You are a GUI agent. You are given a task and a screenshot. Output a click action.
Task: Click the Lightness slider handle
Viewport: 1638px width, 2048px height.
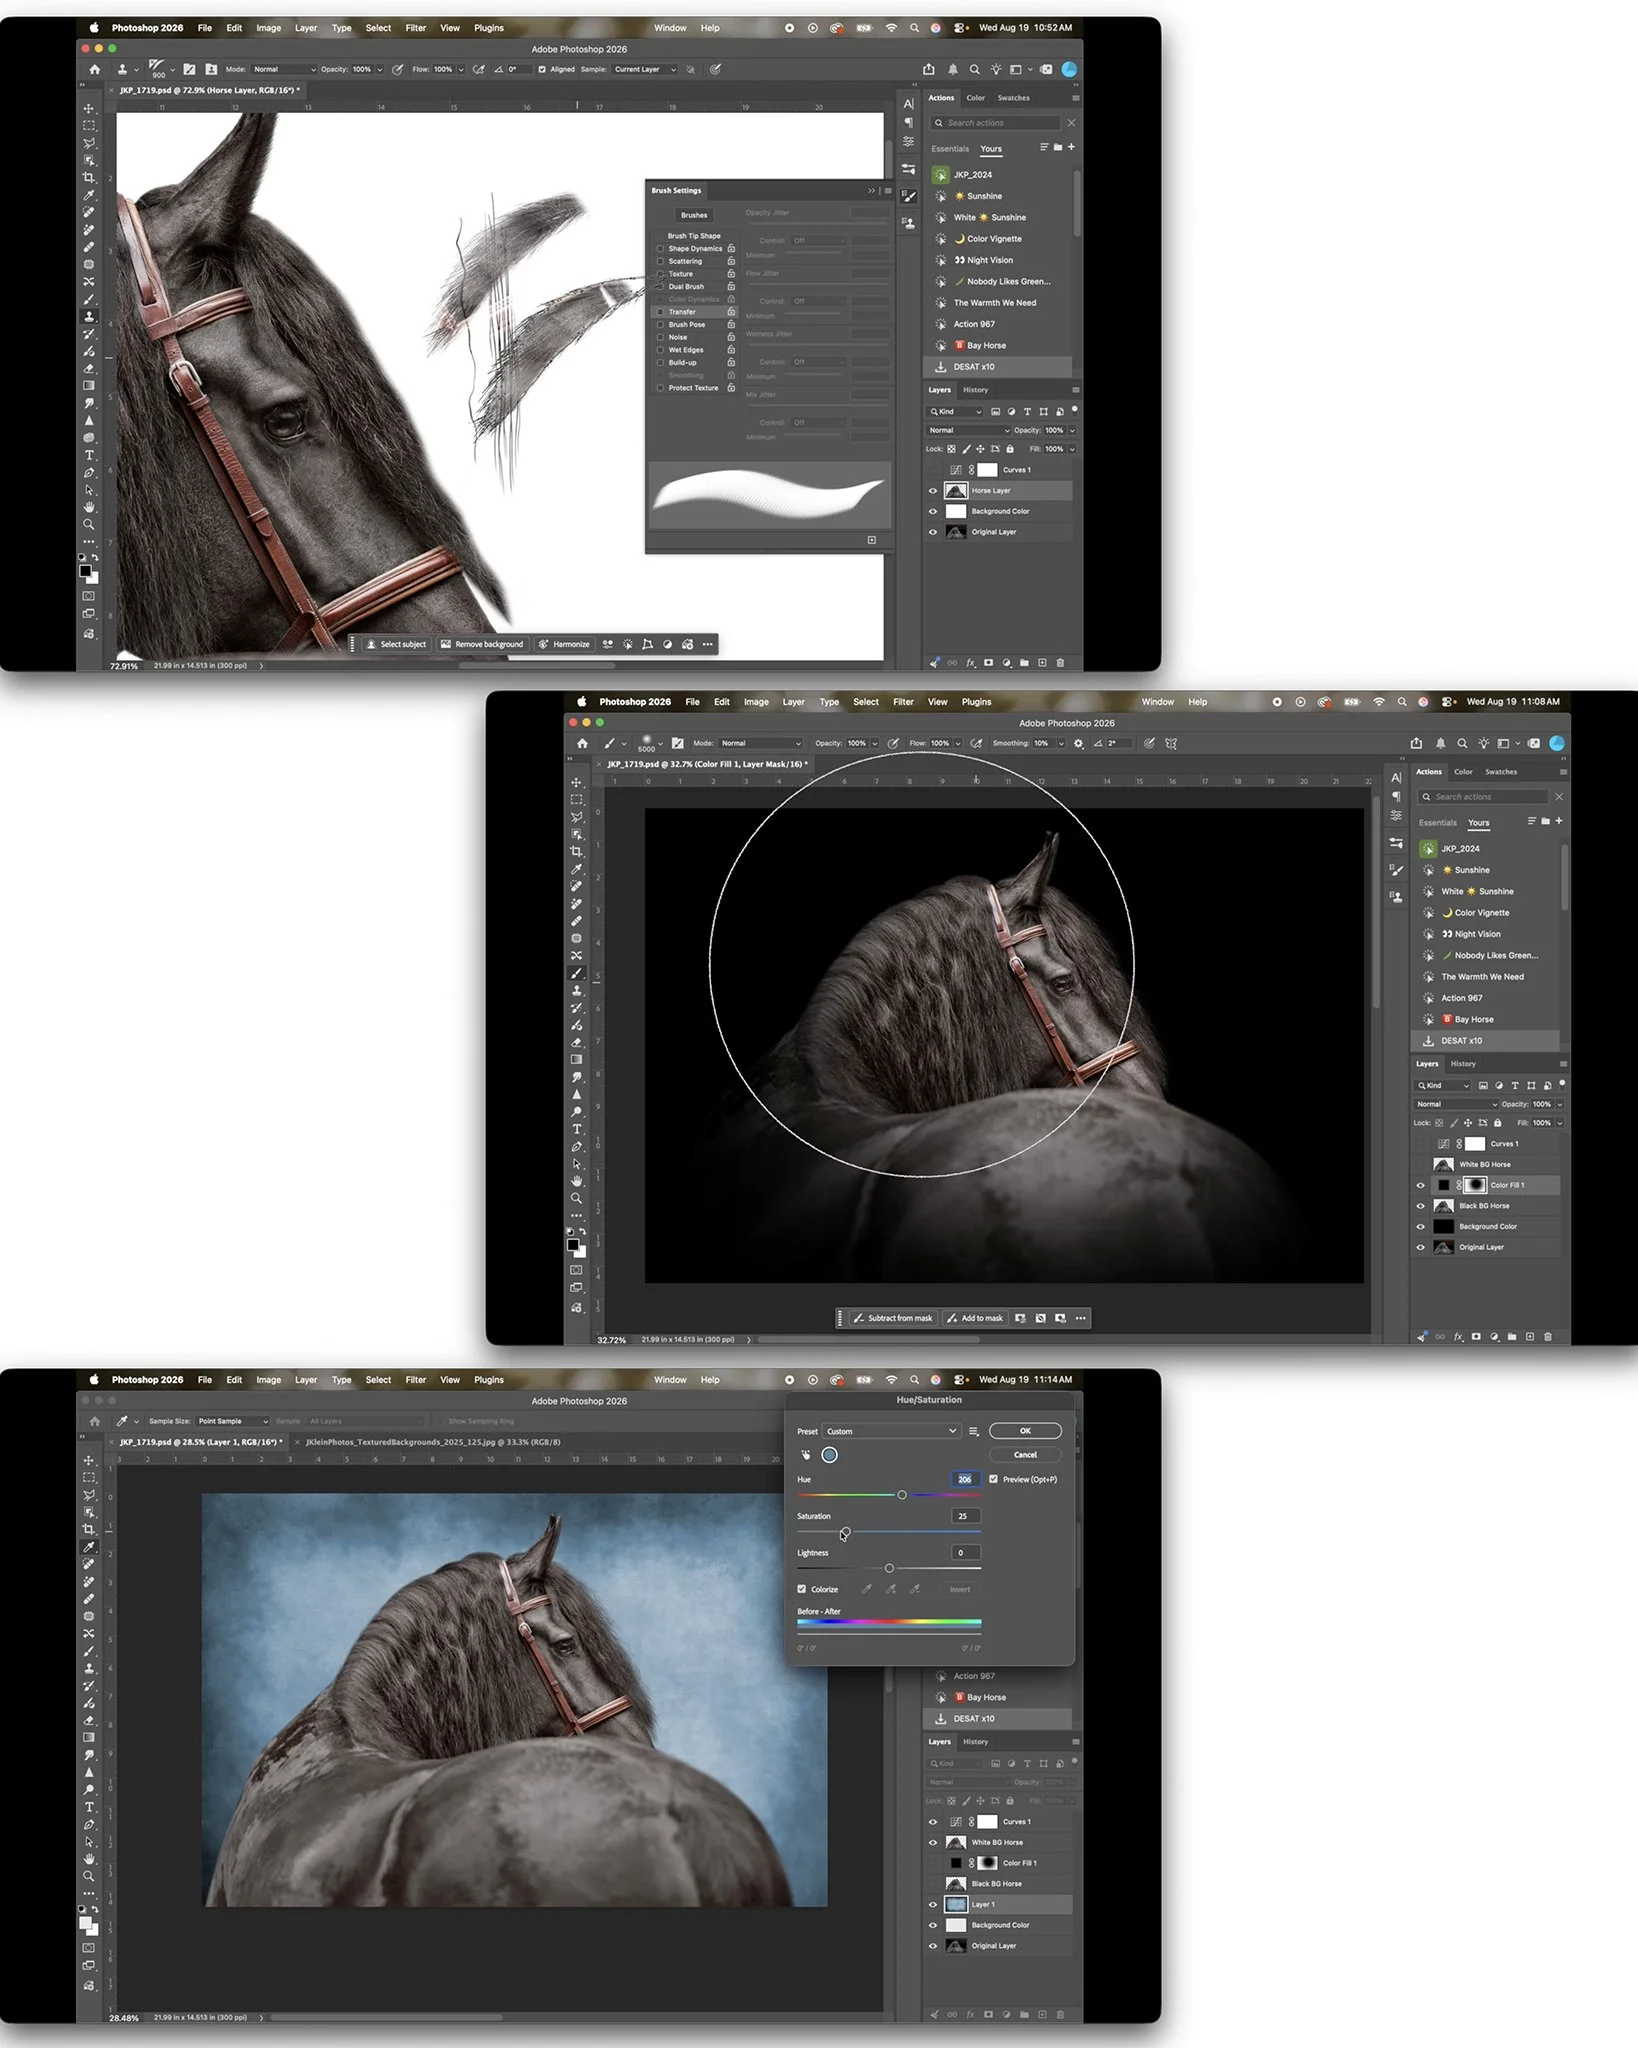pyautogui.click(x=889, y=1568)
